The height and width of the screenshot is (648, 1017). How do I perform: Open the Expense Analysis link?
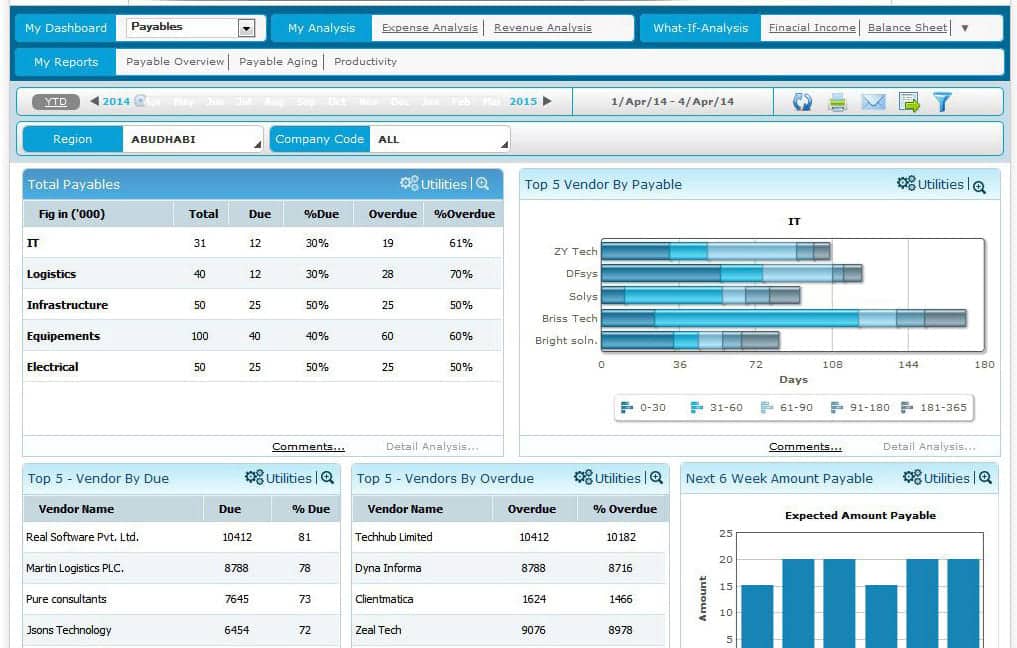click(x=429, y=28)
